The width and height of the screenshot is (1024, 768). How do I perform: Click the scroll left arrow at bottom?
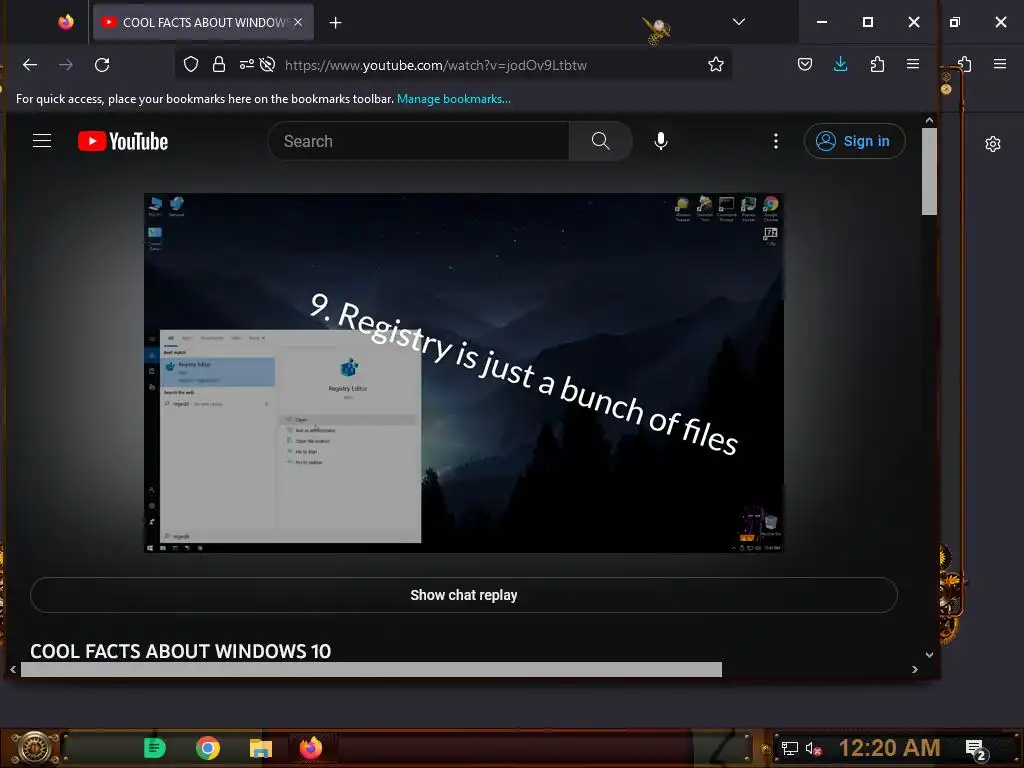[x=13, y=669]
